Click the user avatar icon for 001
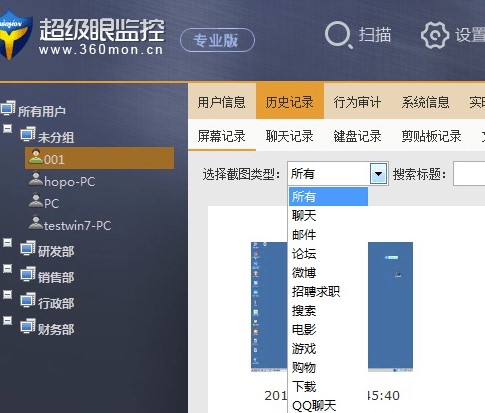This screenshot has height=413, width=485. click(36, 157)
